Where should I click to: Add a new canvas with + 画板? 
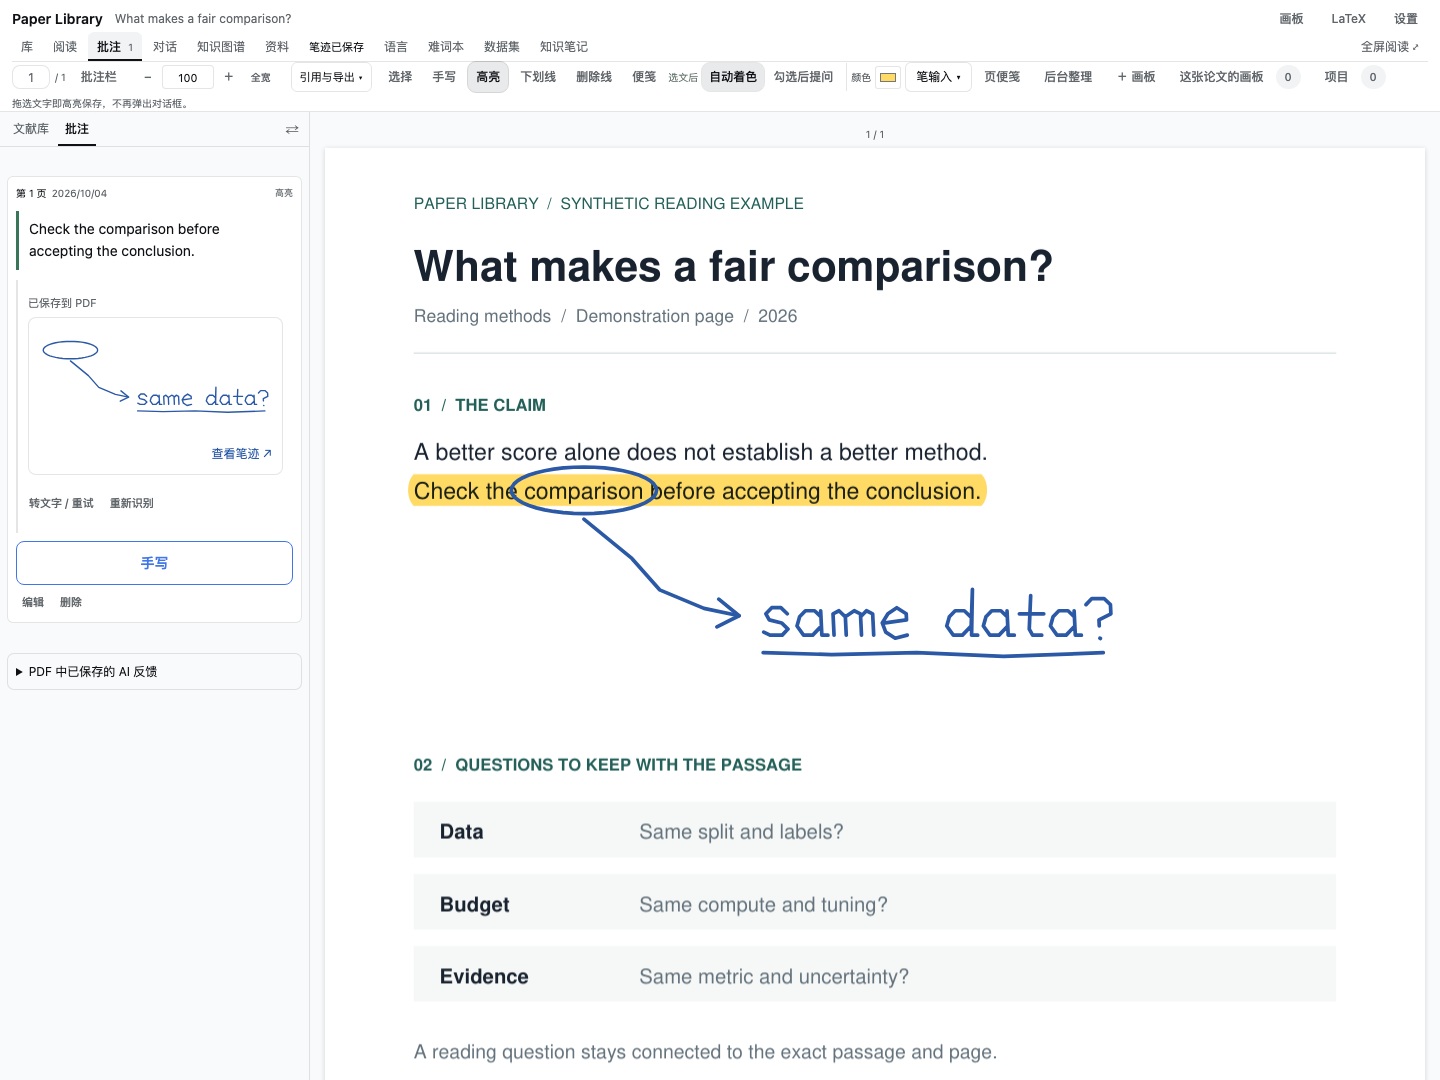click(1136, 77)
